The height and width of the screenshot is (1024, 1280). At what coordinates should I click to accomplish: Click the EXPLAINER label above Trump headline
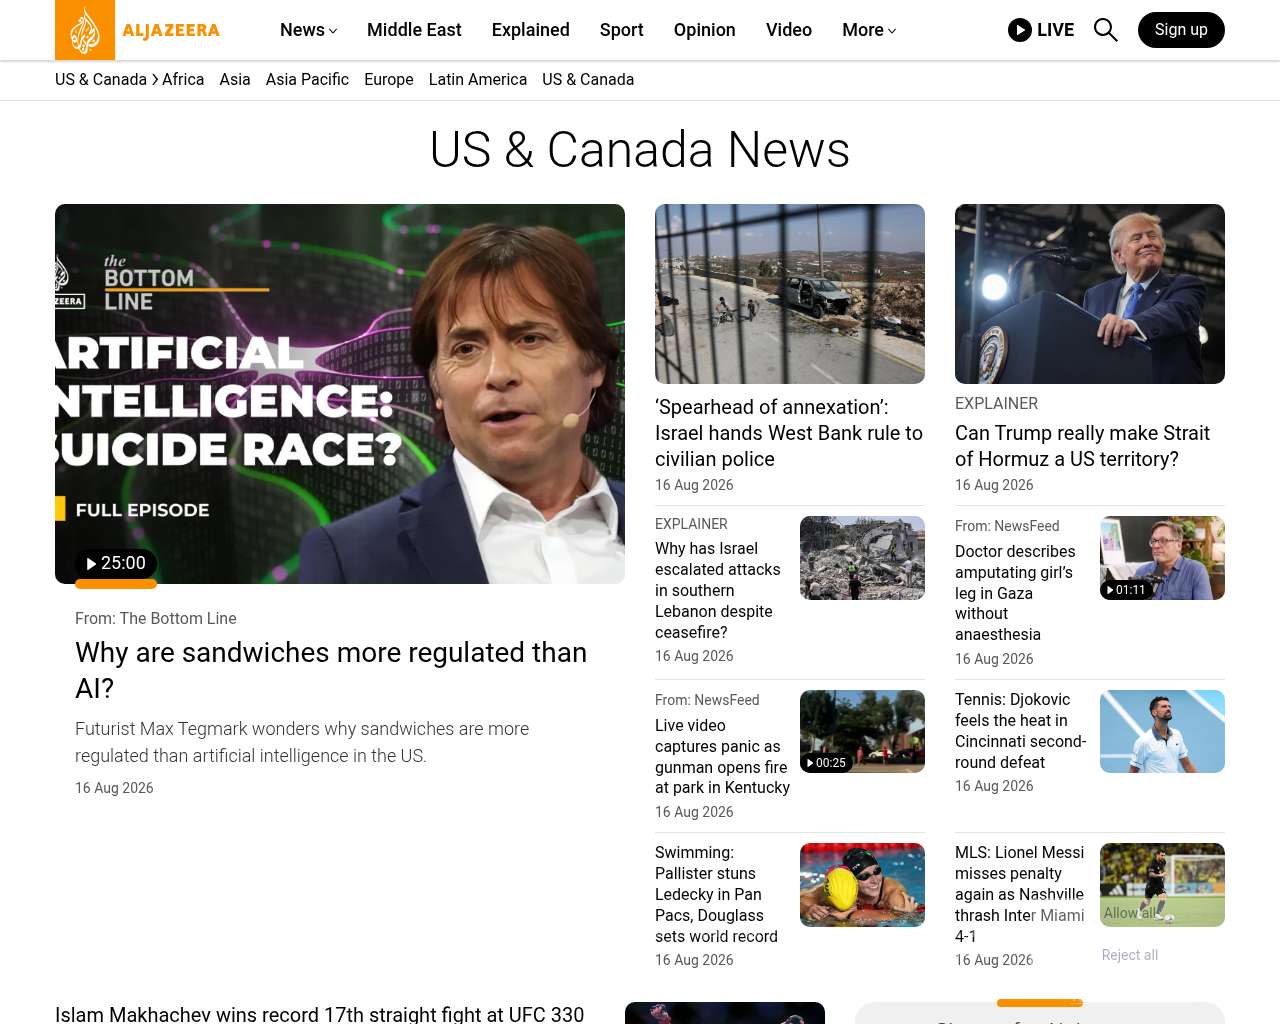(996, 404)
